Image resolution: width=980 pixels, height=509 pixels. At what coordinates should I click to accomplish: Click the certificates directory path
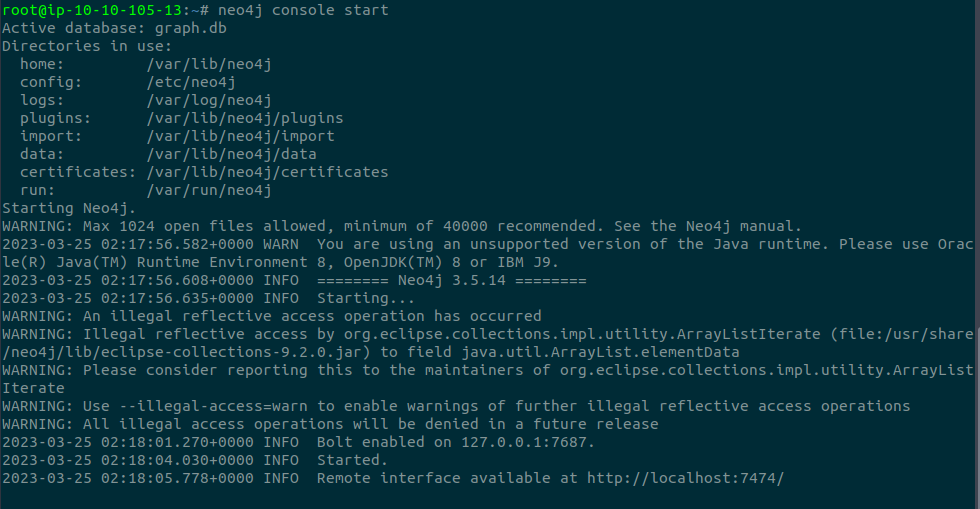[267, 172]
